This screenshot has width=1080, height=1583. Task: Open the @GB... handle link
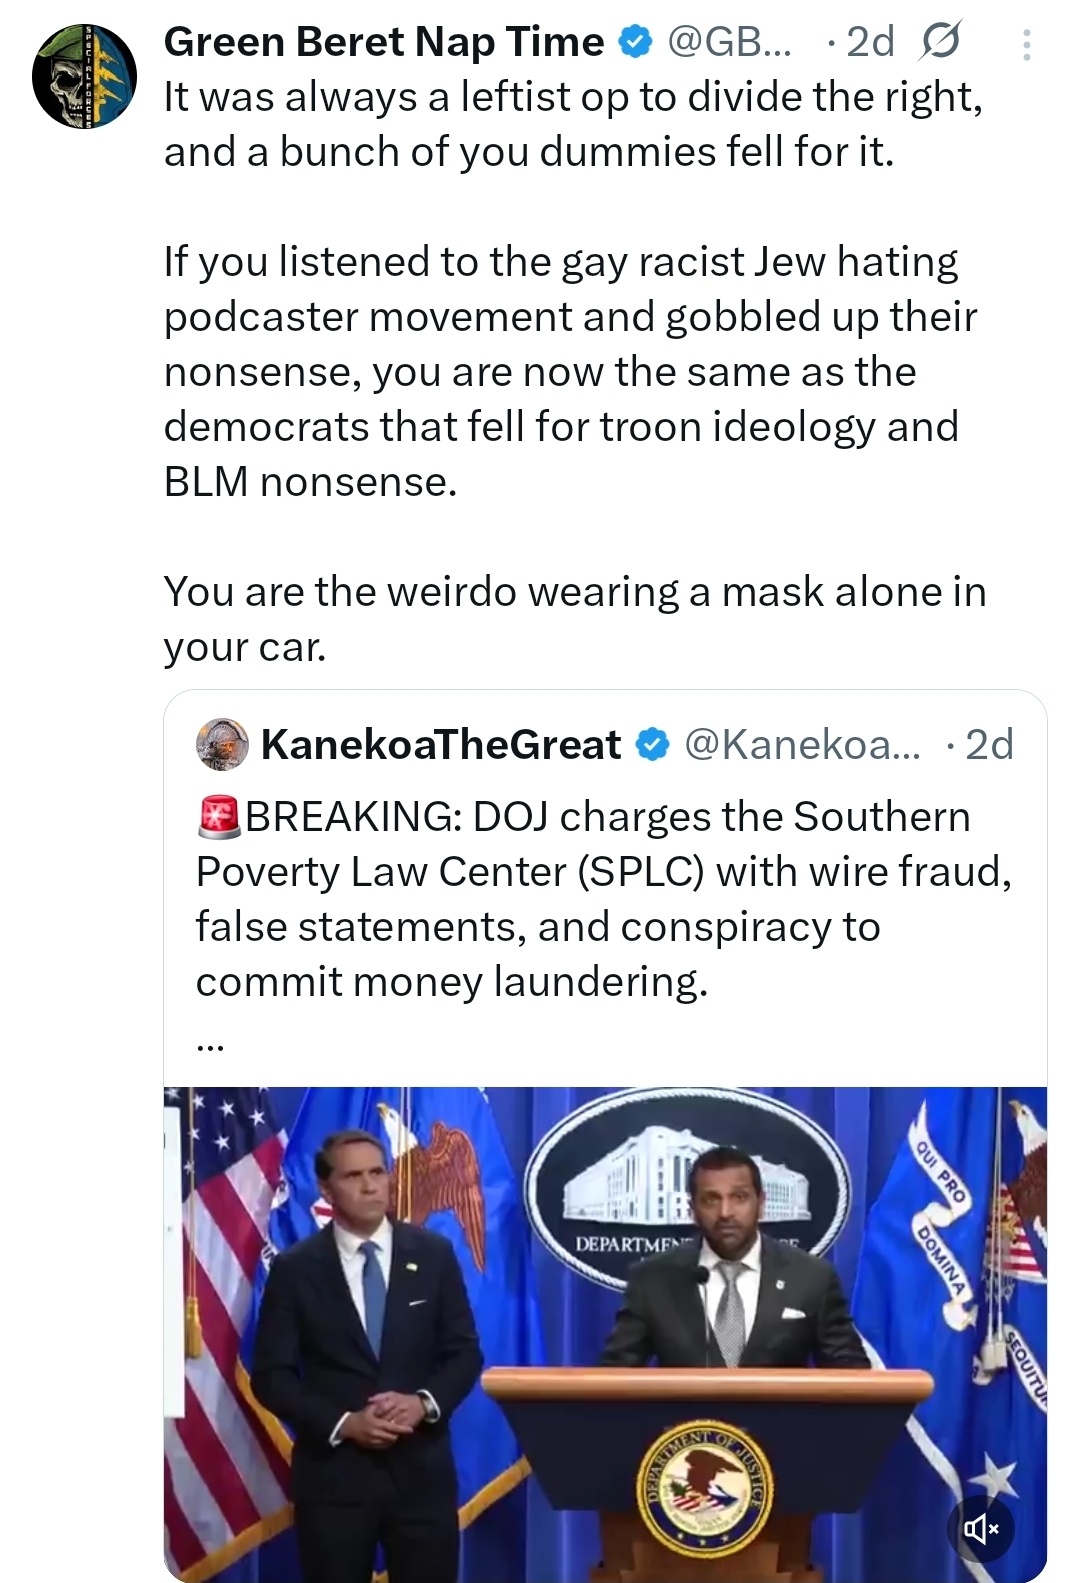point(729,42)
